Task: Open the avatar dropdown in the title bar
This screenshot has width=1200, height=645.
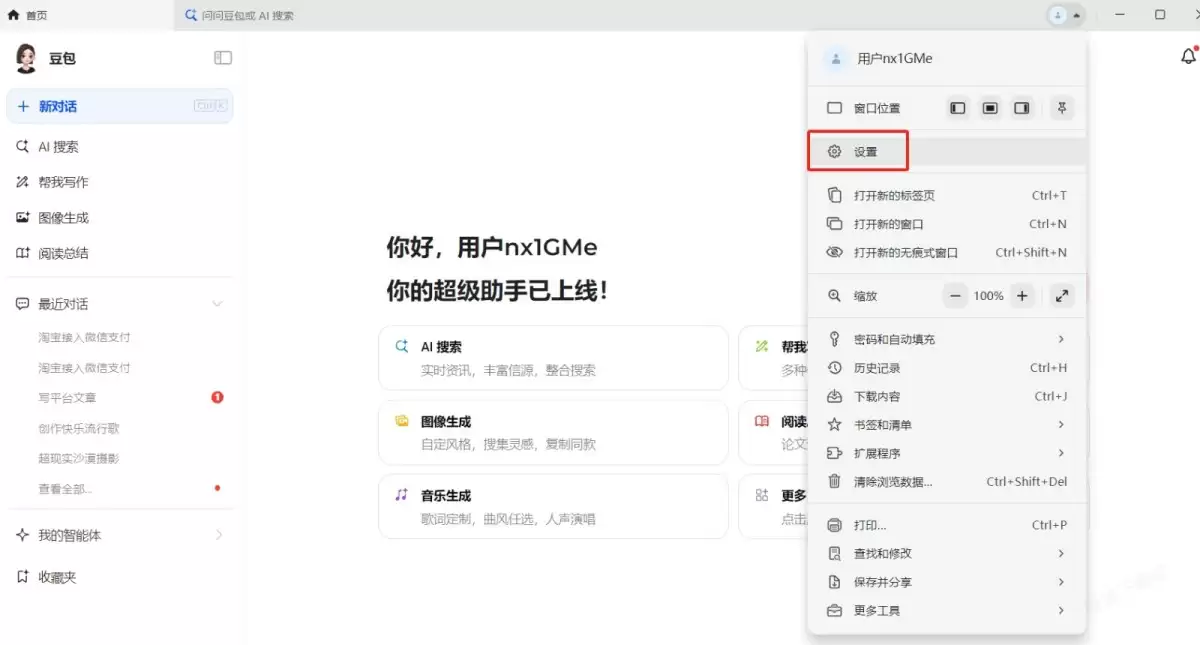Action: point(1065,15)
